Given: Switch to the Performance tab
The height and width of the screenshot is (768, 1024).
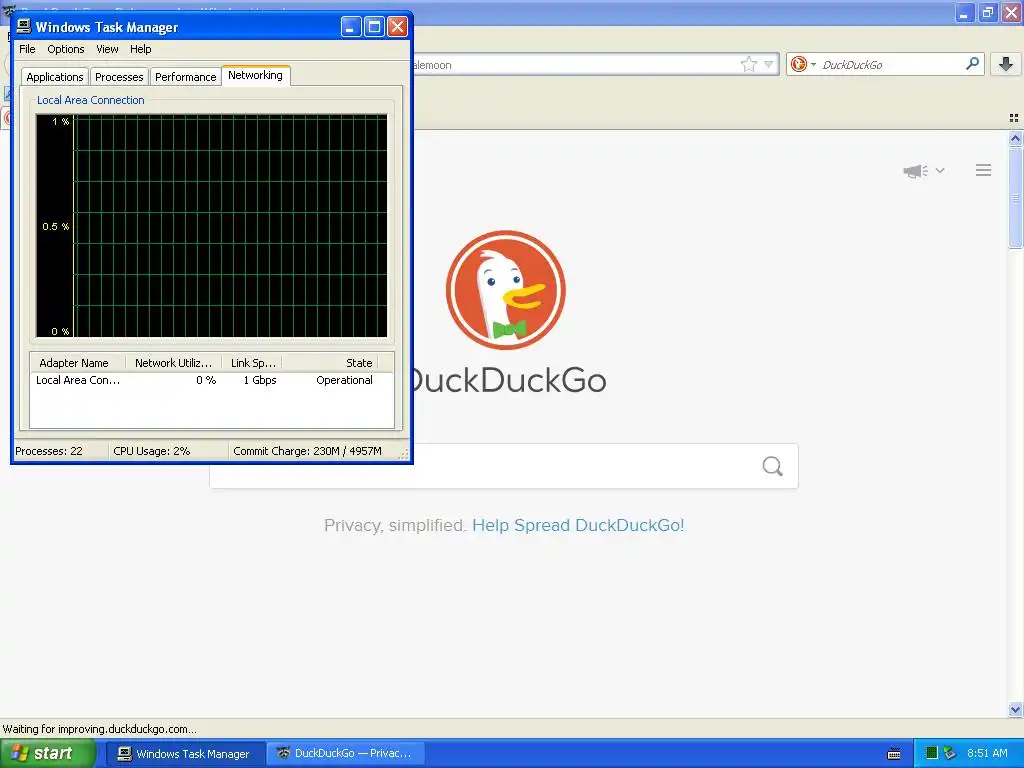Looking at the screenshot, I should click(x=185, y=76).
